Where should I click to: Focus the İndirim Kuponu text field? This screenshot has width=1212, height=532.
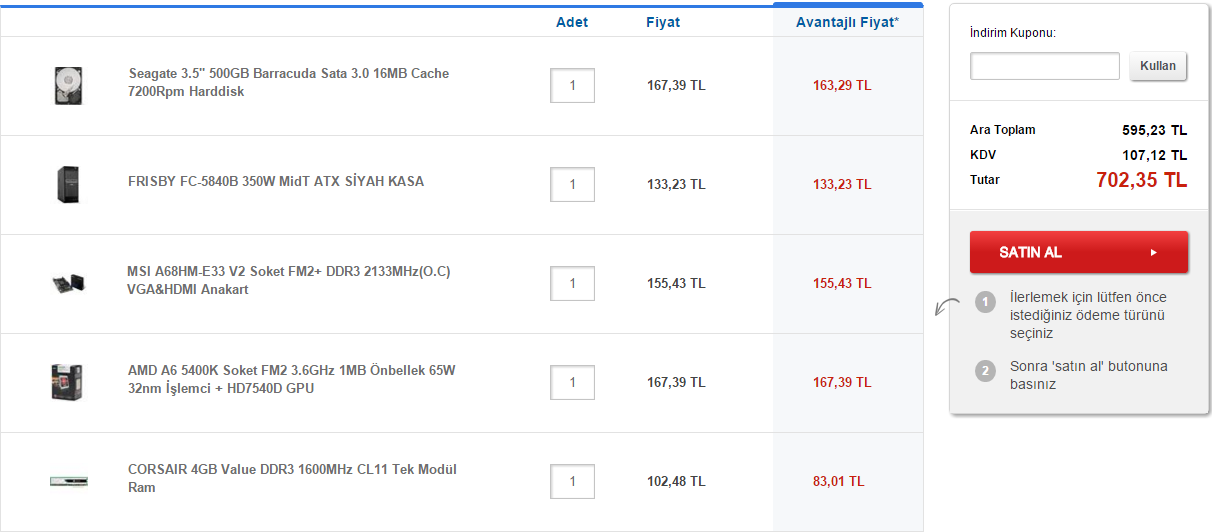1044,66
